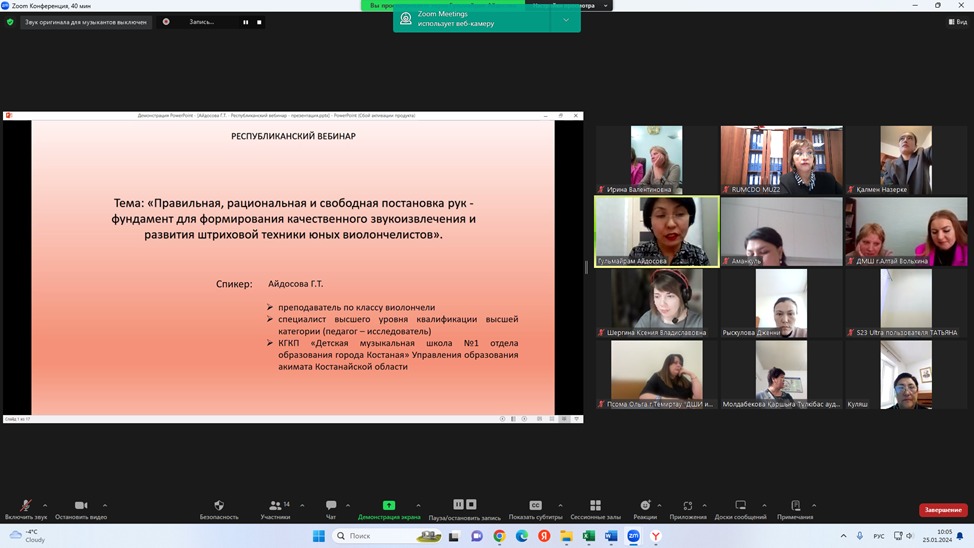Click green encryption shield icon

coord(10,22)
